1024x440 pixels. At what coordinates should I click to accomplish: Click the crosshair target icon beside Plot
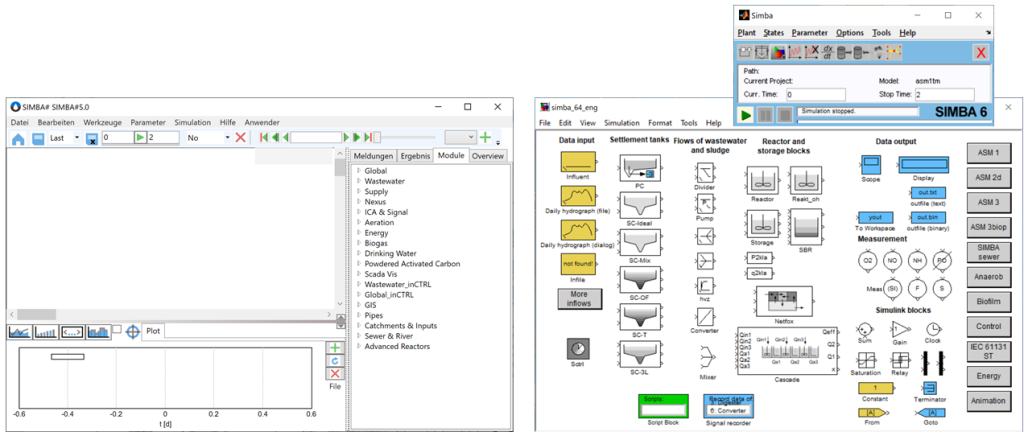click(132, 331)
